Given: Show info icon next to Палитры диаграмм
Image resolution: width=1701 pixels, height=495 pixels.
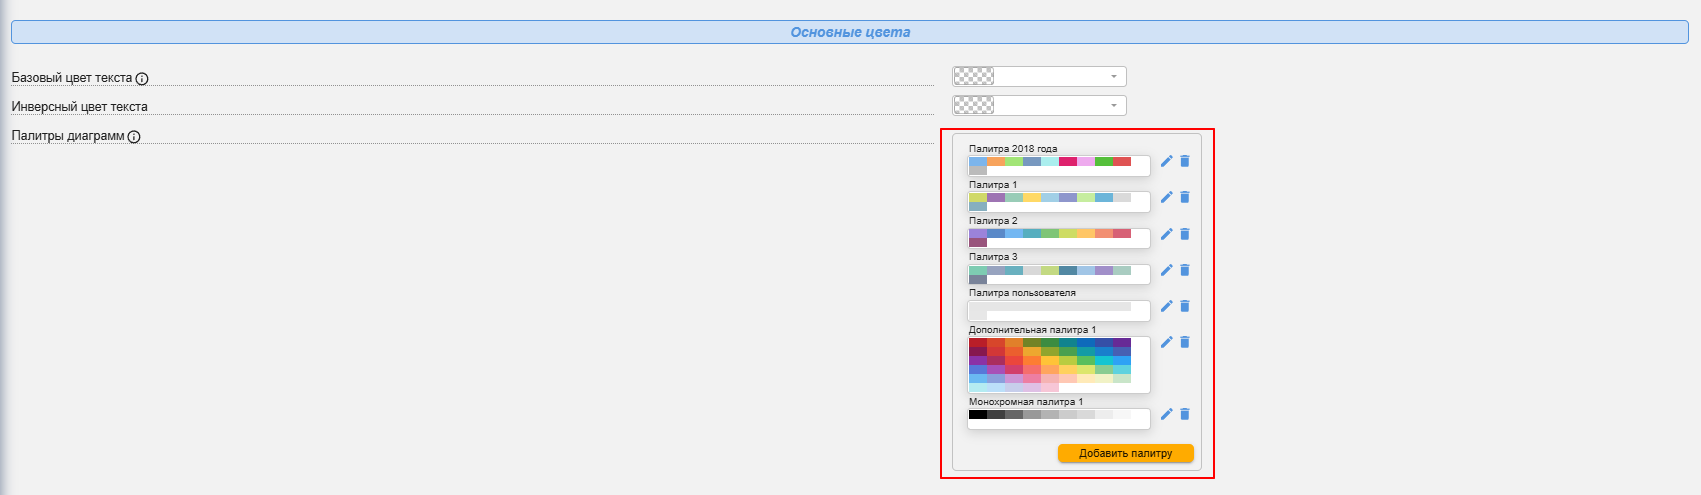Looking at the screenshot, I should (x=134, y=137).
